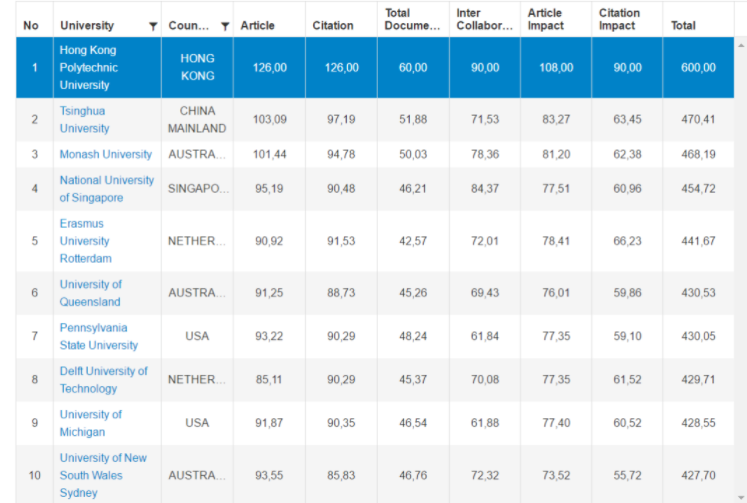The image size is (747, 503).
Task: Sort by the No column header
Action: (x=31, y=25)
